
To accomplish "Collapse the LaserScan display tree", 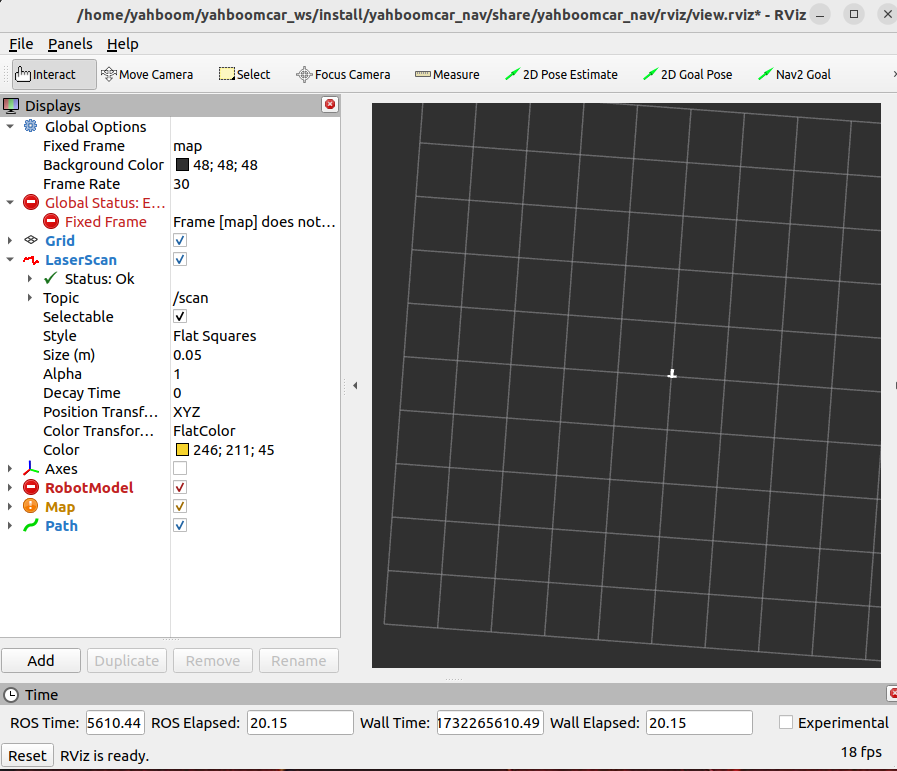I will click(10, 260).
